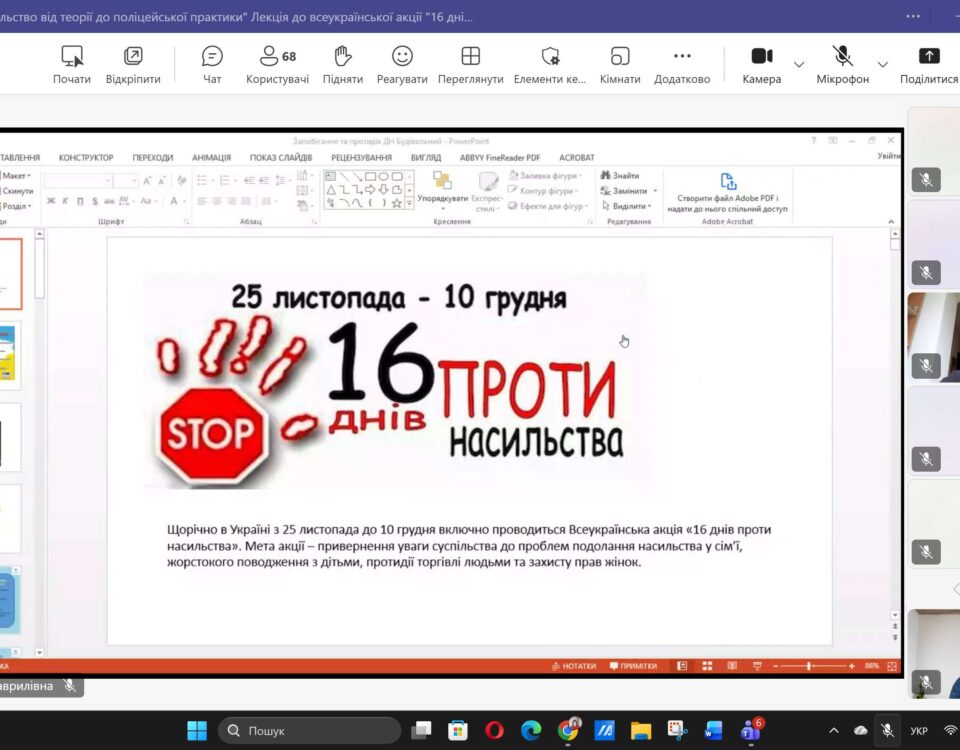Open the meeting title bar ellipsis menu

tap(912, 16)
